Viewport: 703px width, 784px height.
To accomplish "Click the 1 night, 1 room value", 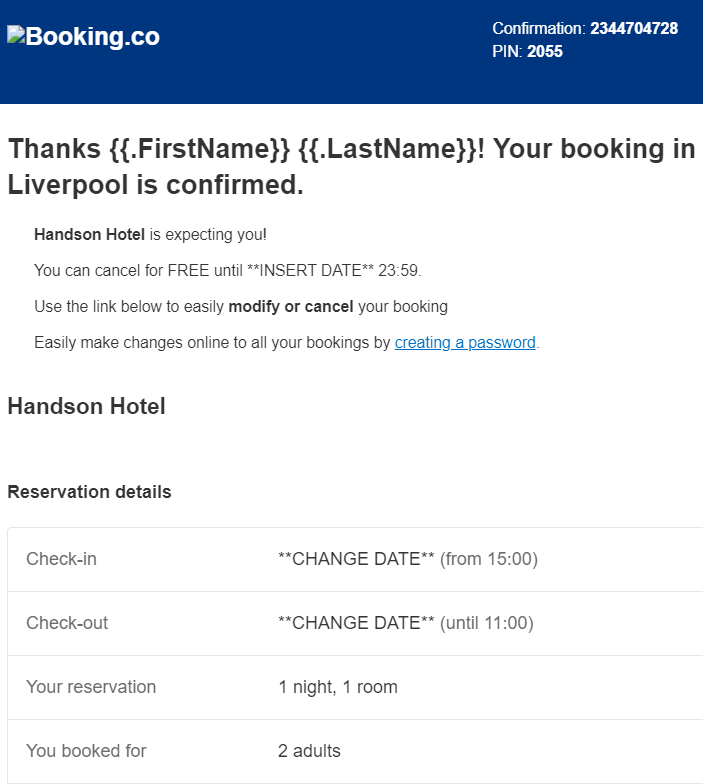I will pyautogui.click(x=338, y=687).
